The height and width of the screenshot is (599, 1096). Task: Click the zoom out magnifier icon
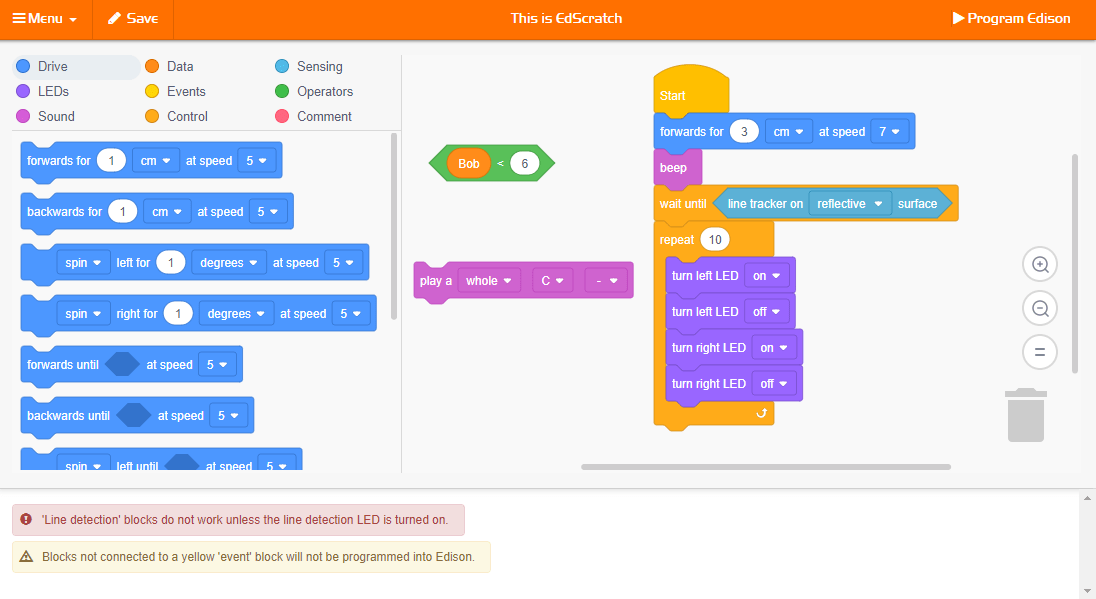click(1040, 308)
